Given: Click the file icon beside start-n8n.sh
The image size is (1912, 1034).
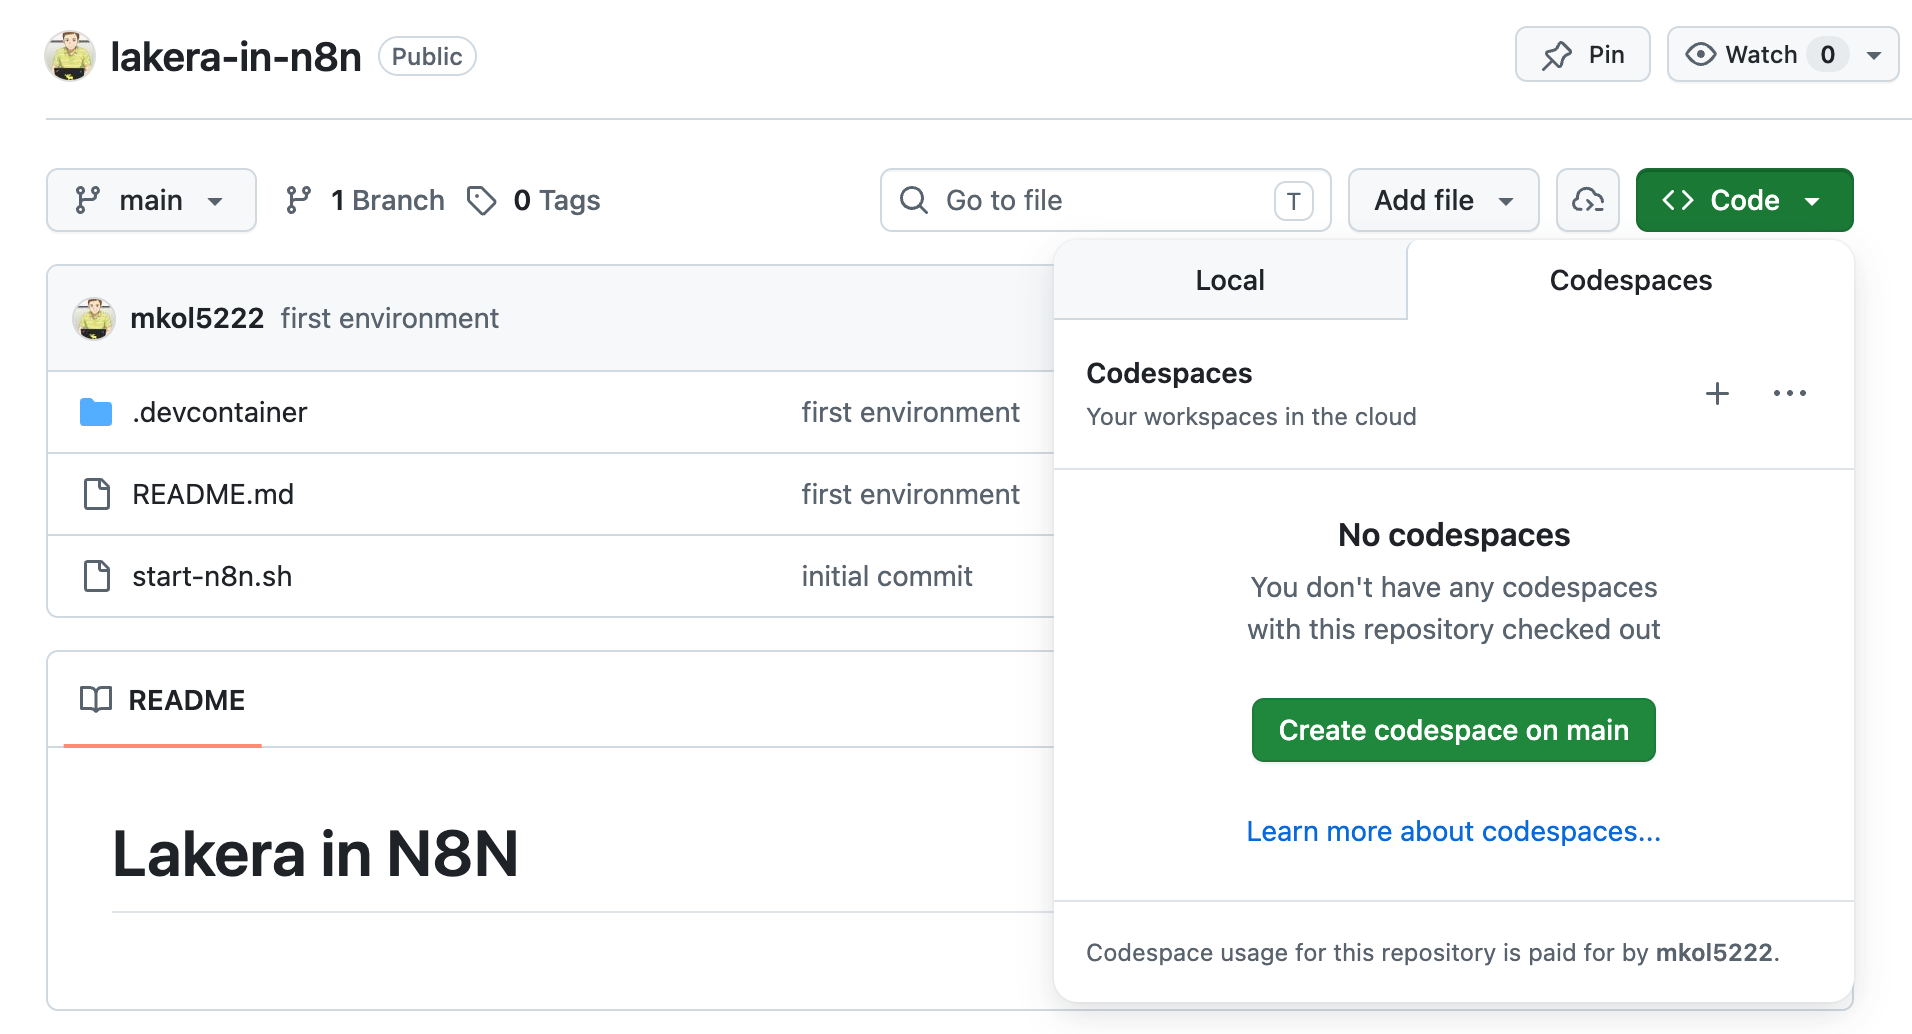Looking at the screenshot, I should [97, 576].
